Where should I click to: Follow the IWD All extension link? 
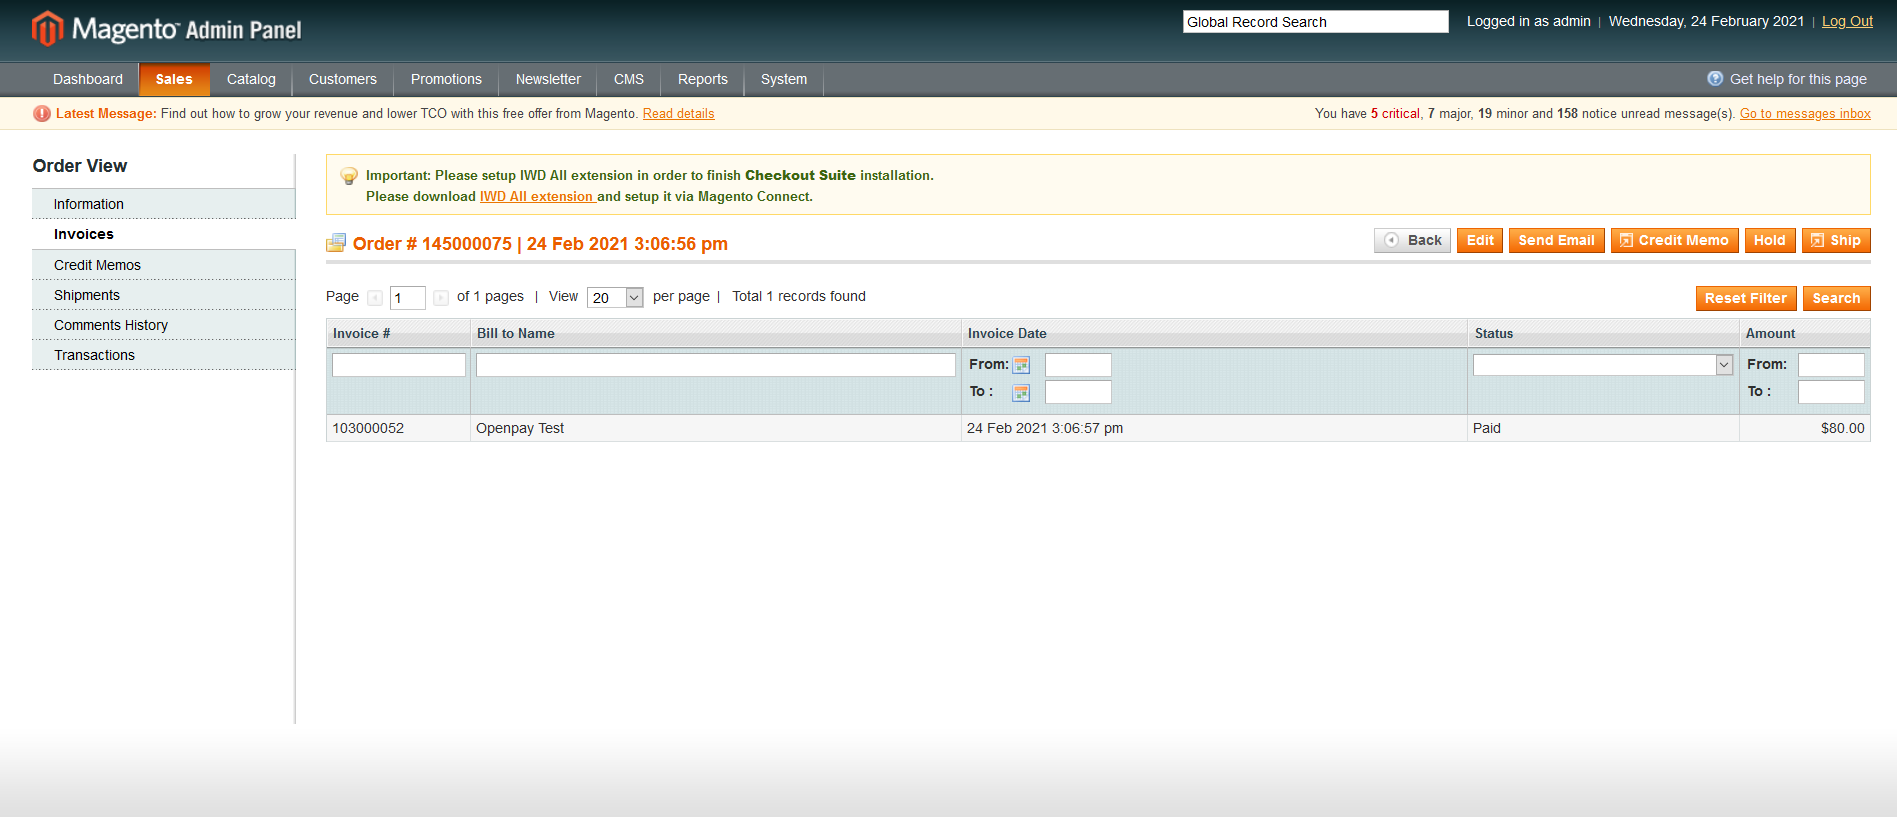click(537, 197)
